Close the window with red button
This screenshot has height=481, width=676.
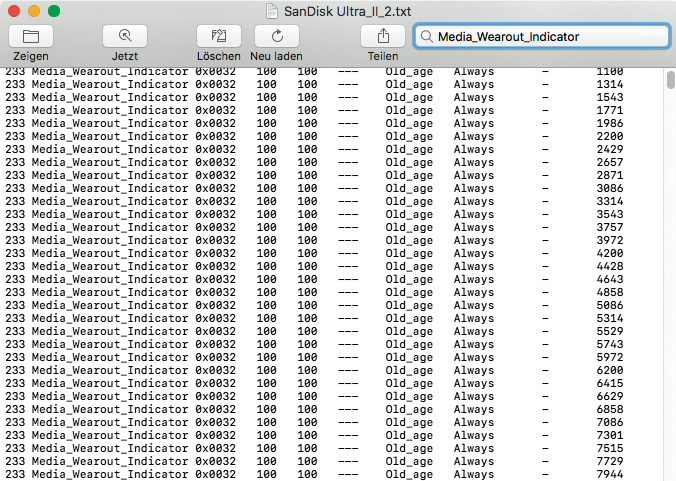tap(14, 11)
